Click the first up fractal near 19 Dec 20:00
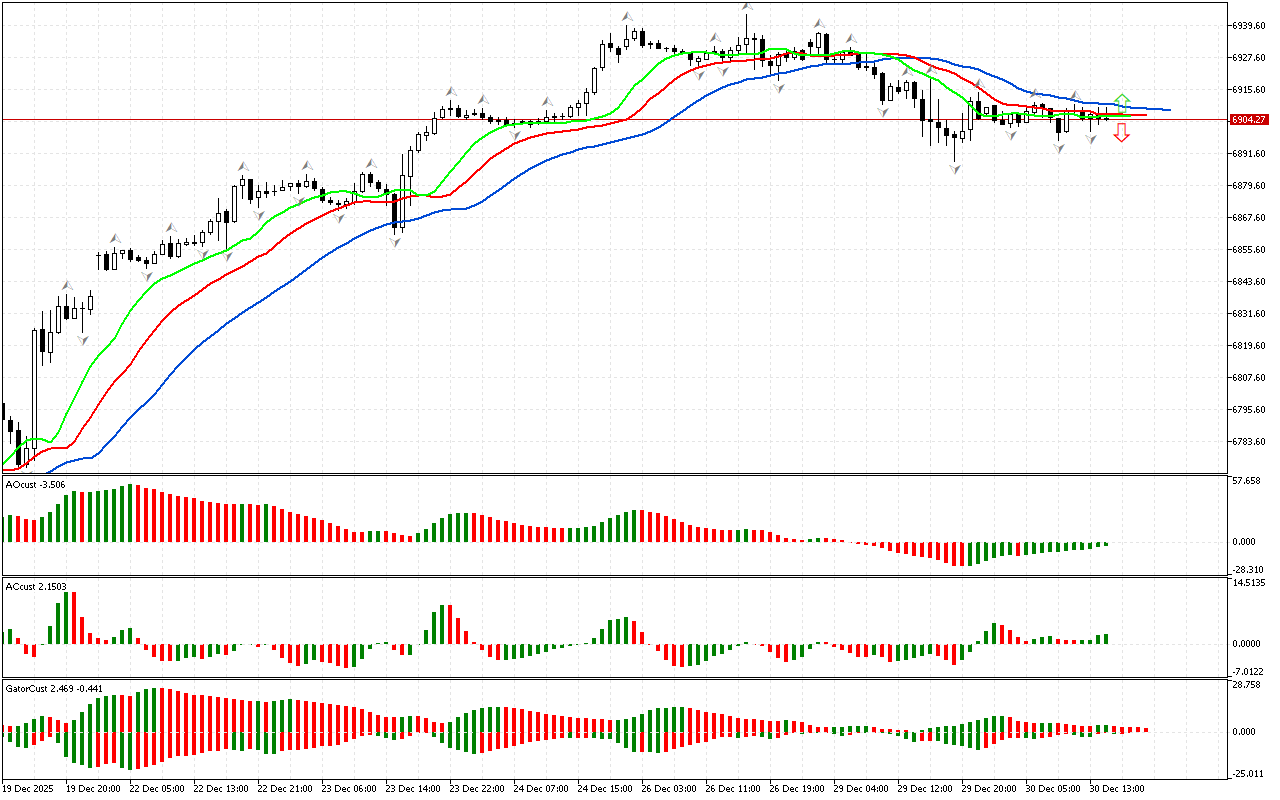Screen dimensions: 1280x800 (x=67, y=286)
